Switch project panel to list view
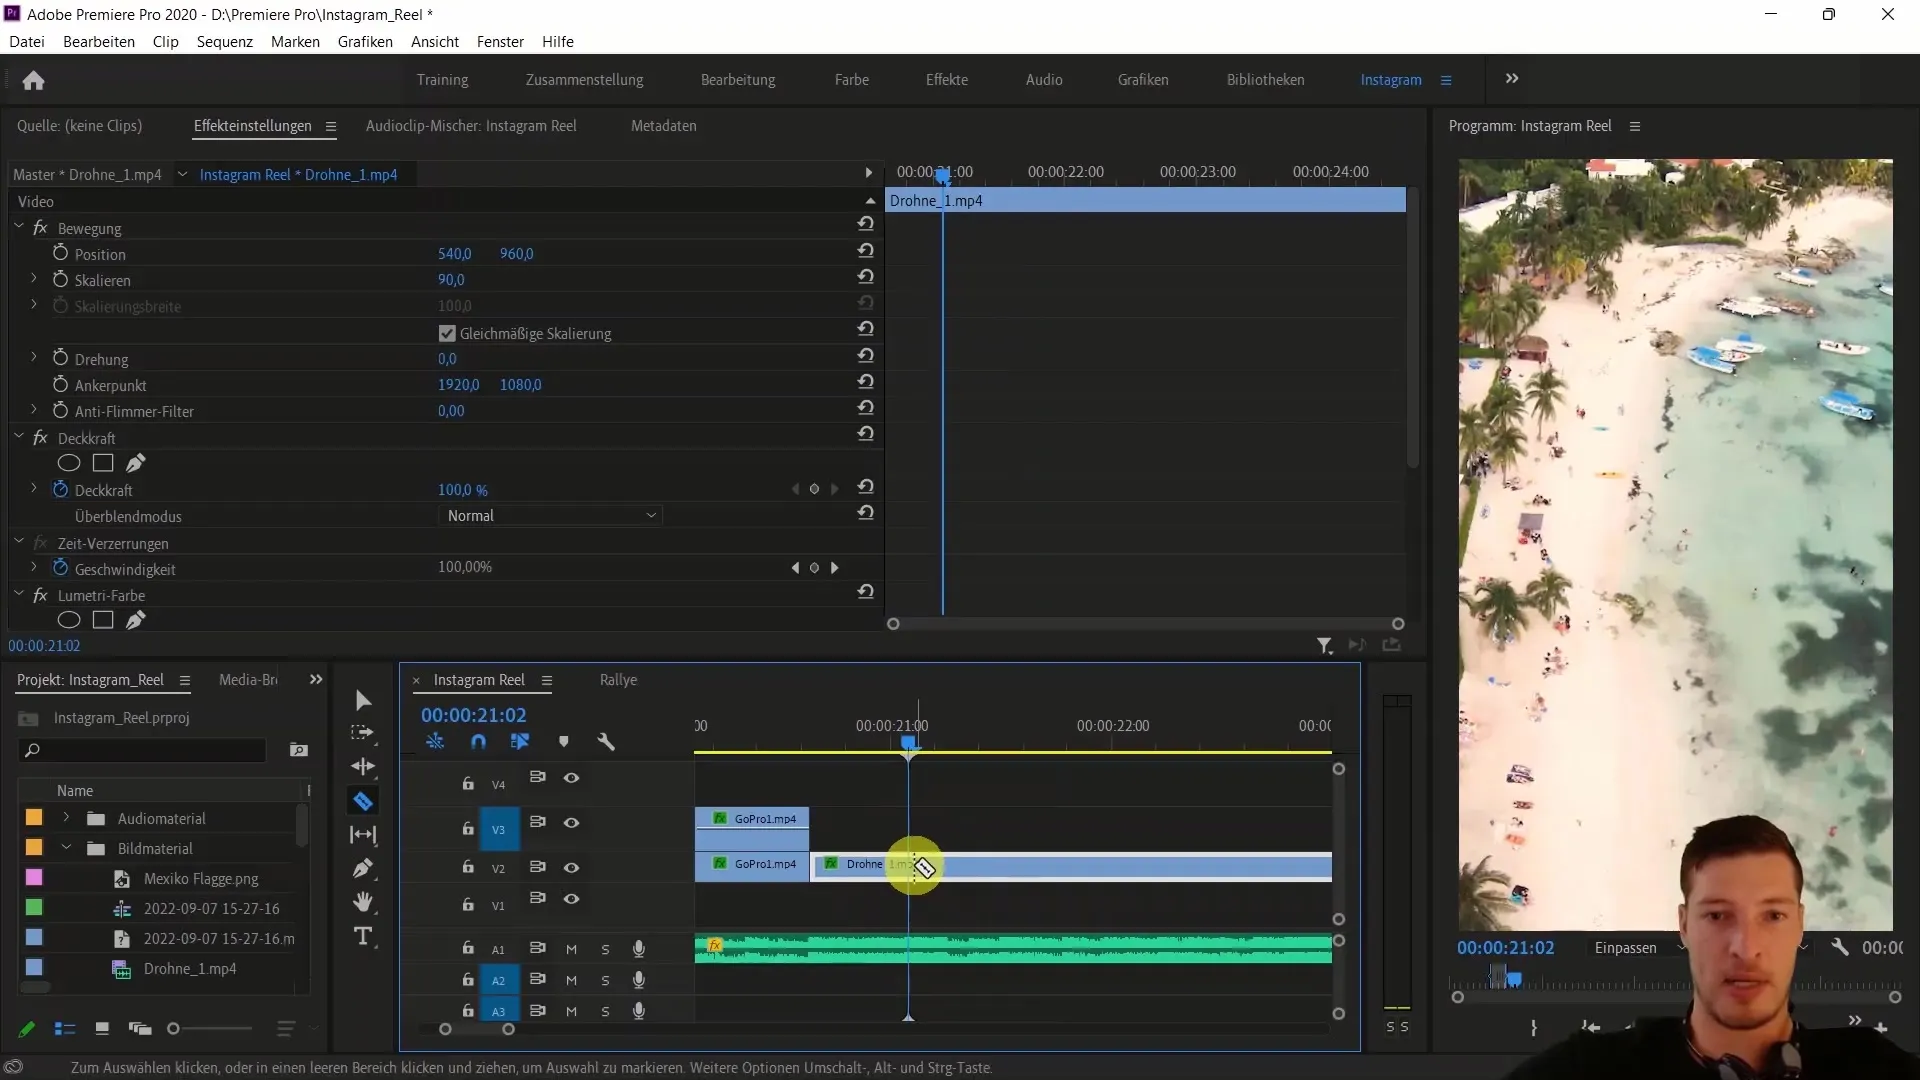 pyautogui.click(x=65, y=1028)
